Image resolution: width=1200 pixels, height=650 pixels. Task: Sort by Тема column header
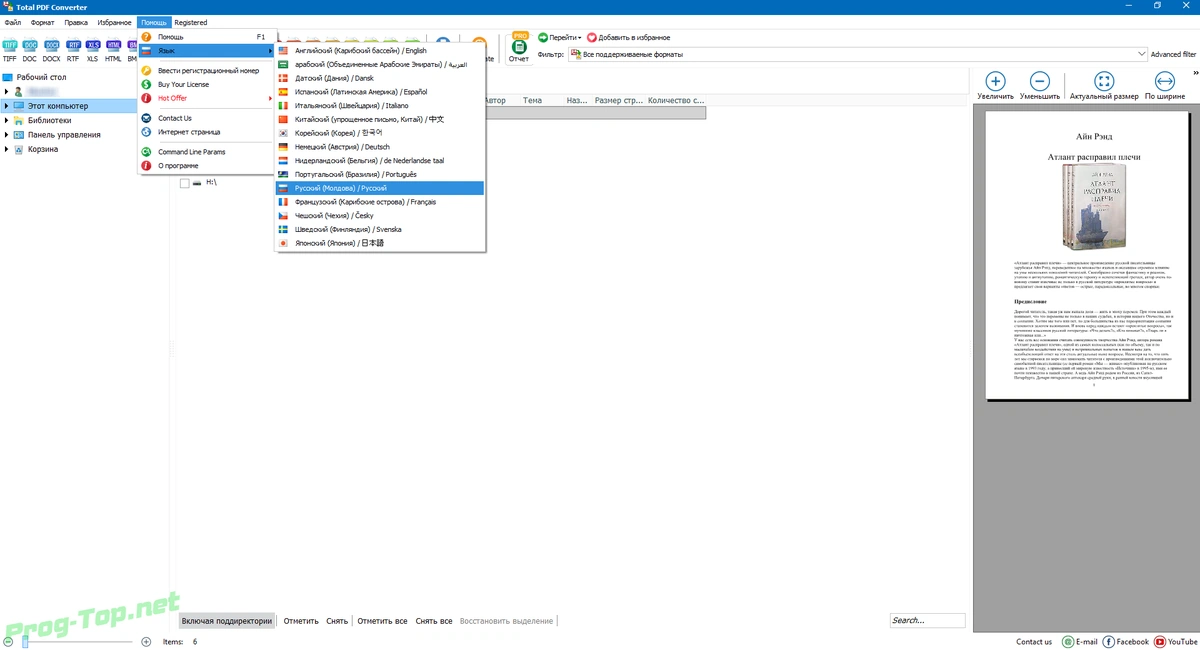pos(532,100)
